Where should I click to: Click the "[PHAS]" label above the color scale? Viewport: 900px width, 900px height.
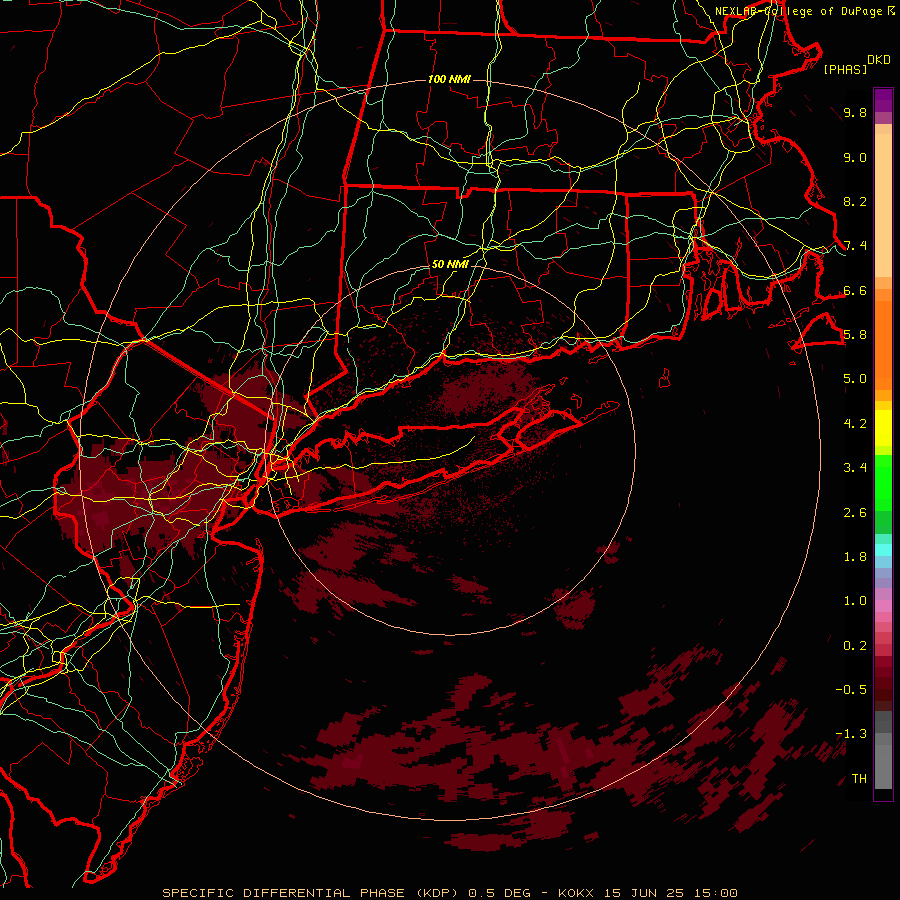pyautogui.click(x=845, y=69)
